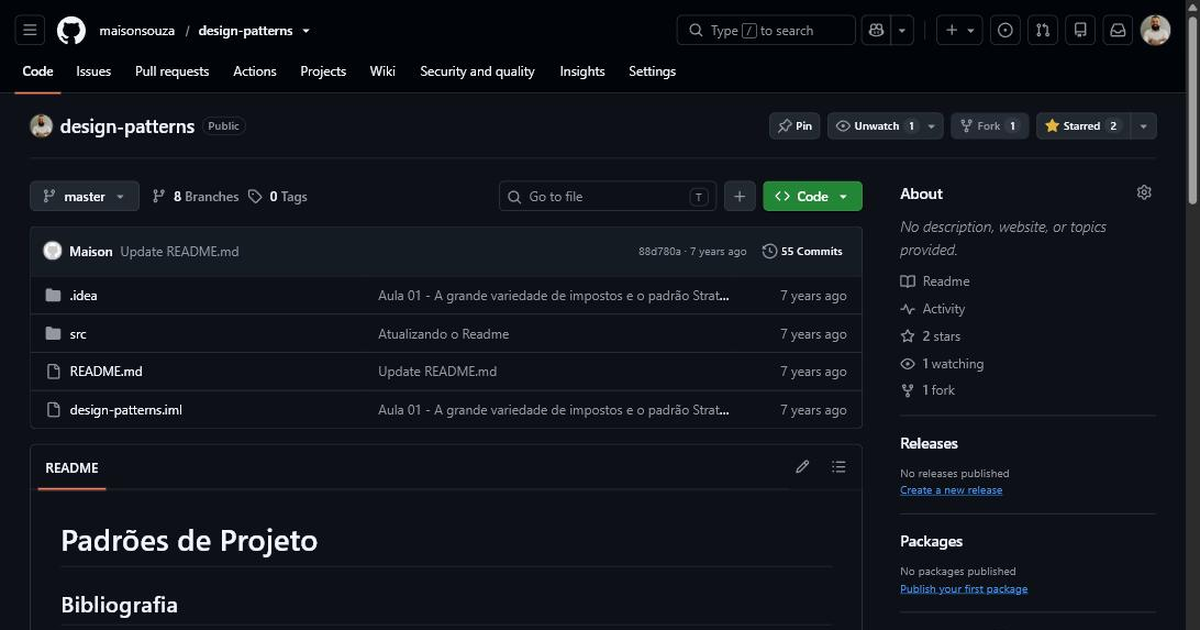Click the star icon beside 2 stars
The image size is (1200, 630).
(907, 336)
